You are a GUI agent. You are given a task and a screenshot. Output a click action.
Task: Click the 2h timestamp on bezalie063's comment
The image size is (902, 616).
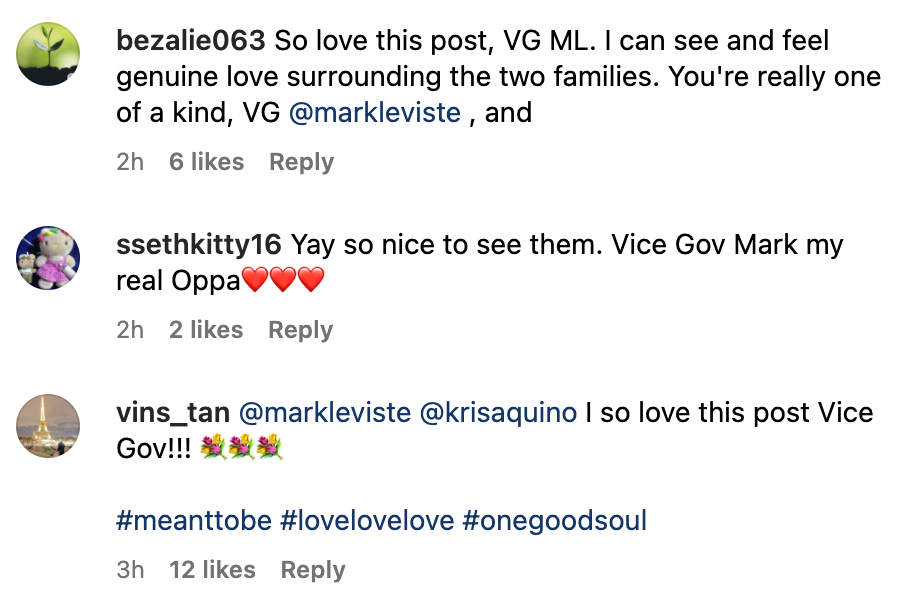131,162
